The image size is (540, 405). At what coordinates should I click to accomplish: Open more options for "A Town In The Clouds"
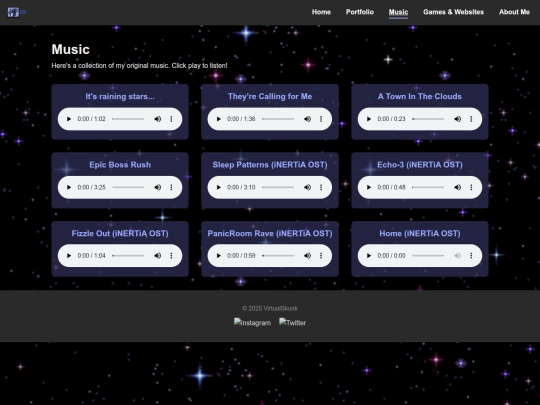click(471, 119)
